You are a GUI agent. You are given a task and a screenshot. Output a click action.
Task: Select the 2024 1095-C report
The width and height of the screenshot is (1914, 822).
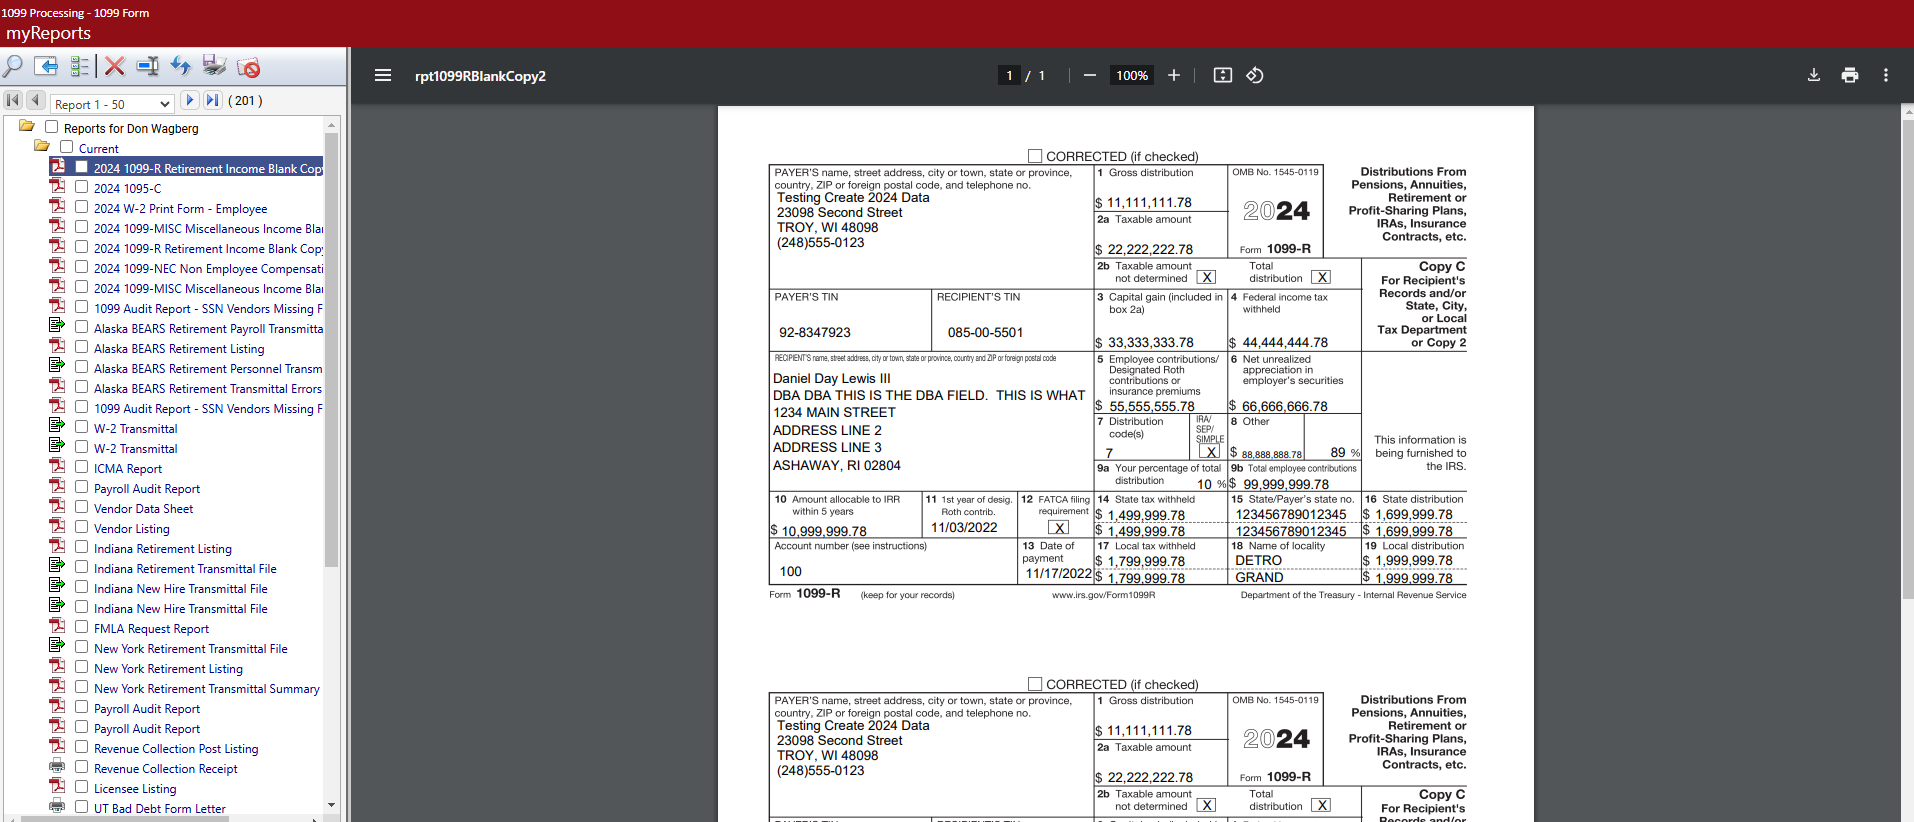point(127,188)
